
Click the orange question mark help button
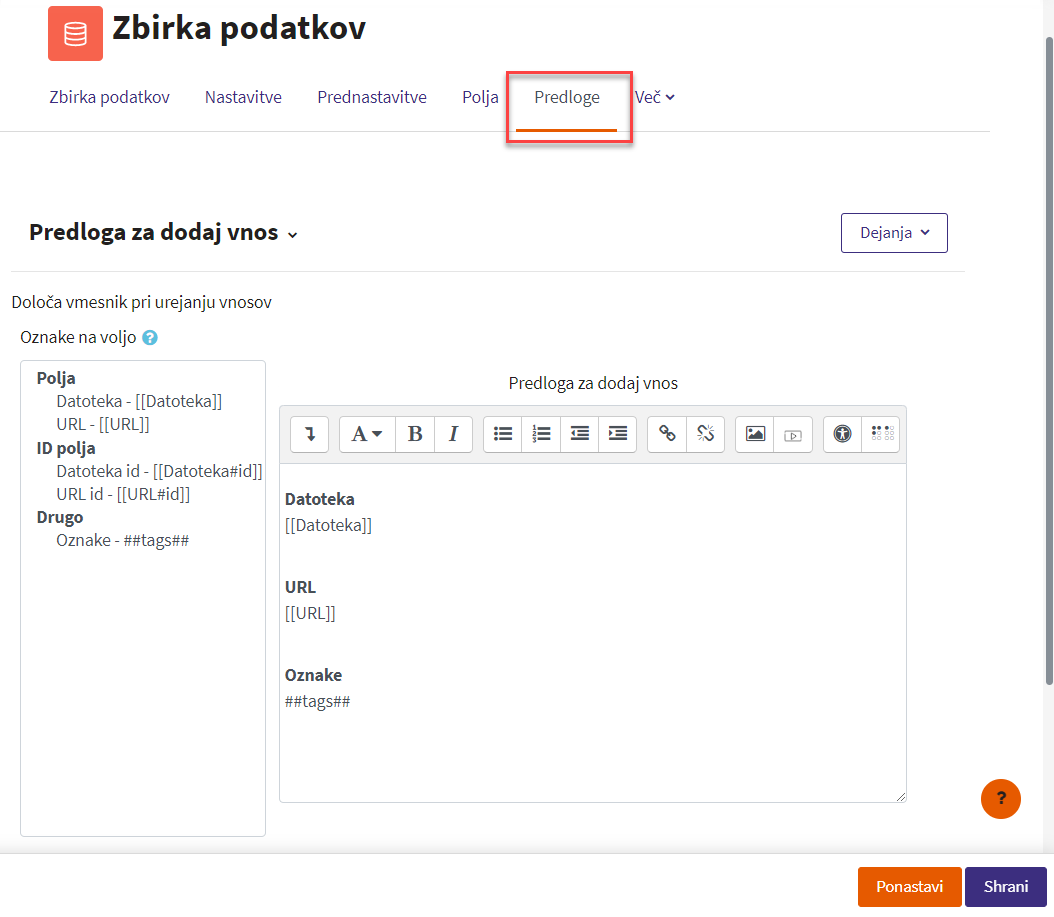(x=1000, y=799)
